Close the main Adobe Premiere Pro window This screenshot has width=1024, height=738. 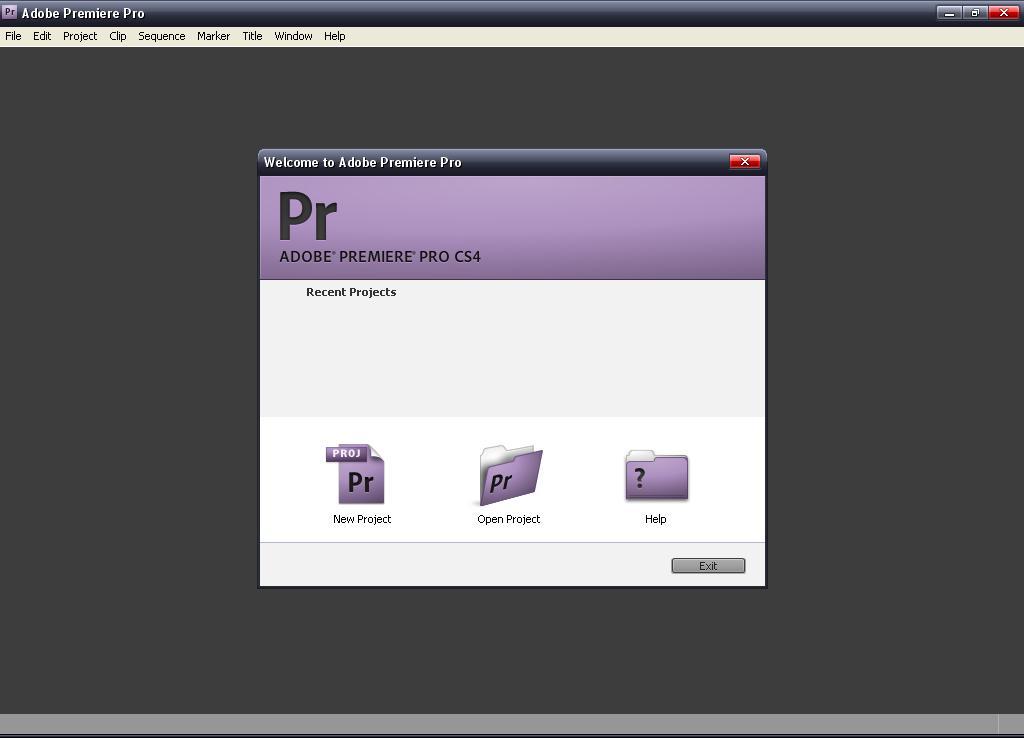point(1003,13)
